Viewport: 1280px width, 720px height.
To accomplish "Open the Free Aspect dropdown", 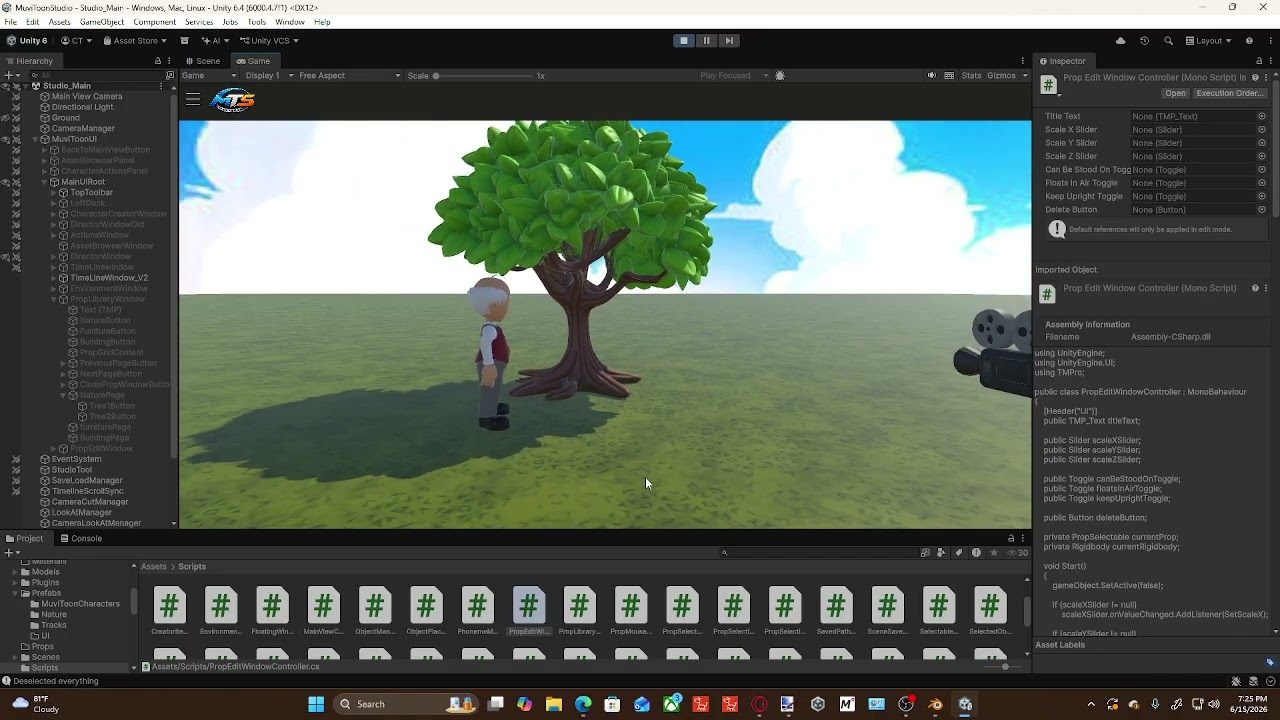I will click(349, 76).
